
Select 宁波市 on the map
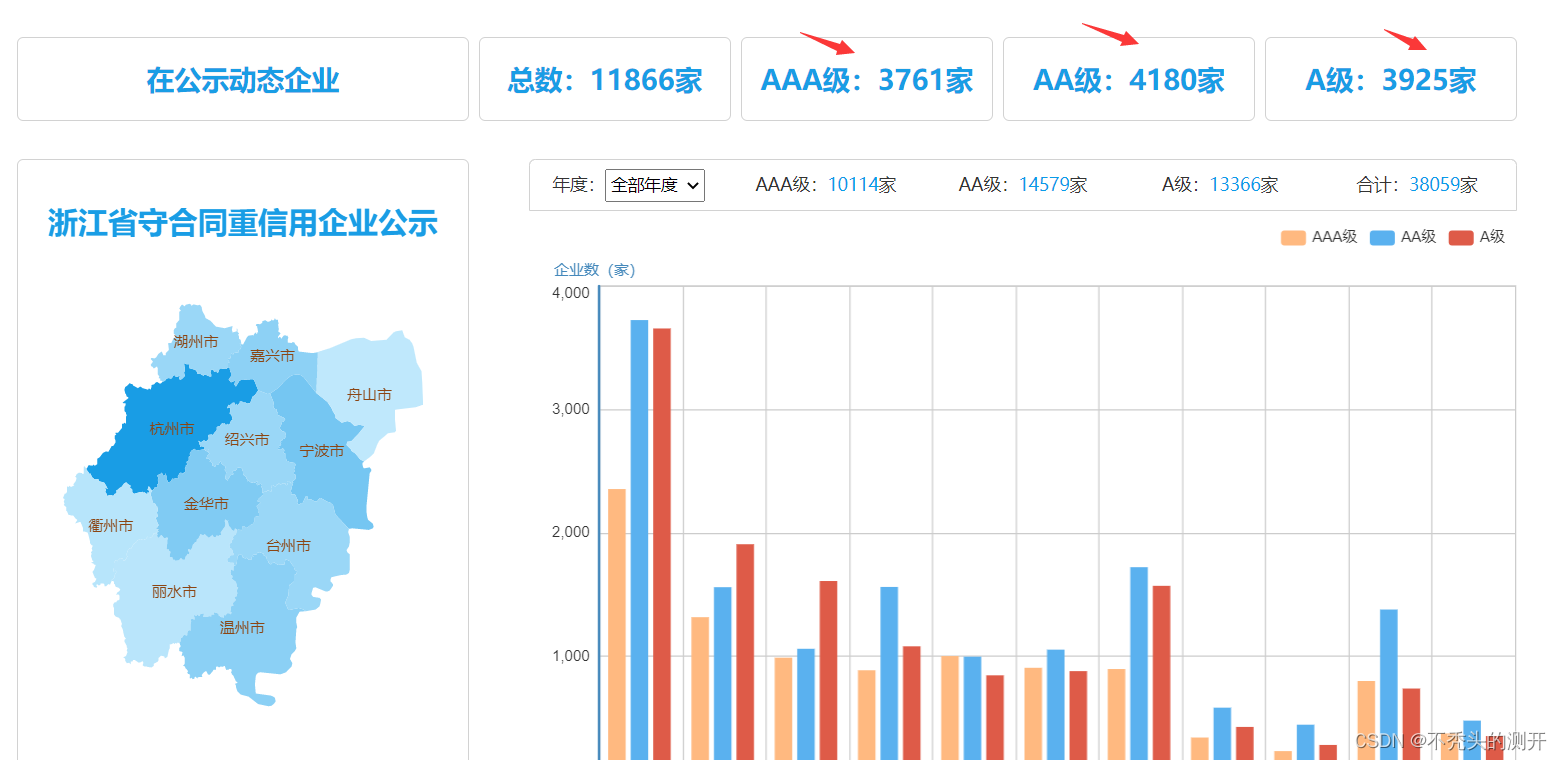[x=322, y=451]
